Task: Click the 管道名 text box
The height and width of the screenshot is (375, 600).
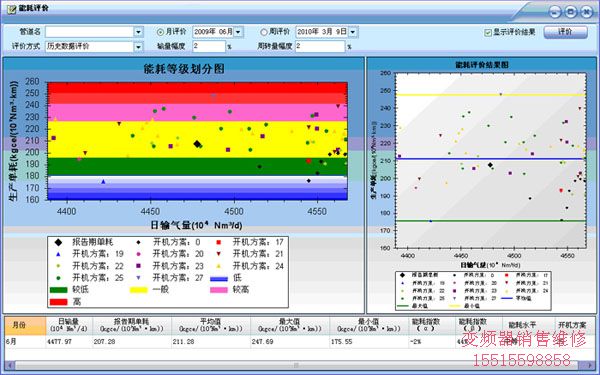Action: point(90,32)
